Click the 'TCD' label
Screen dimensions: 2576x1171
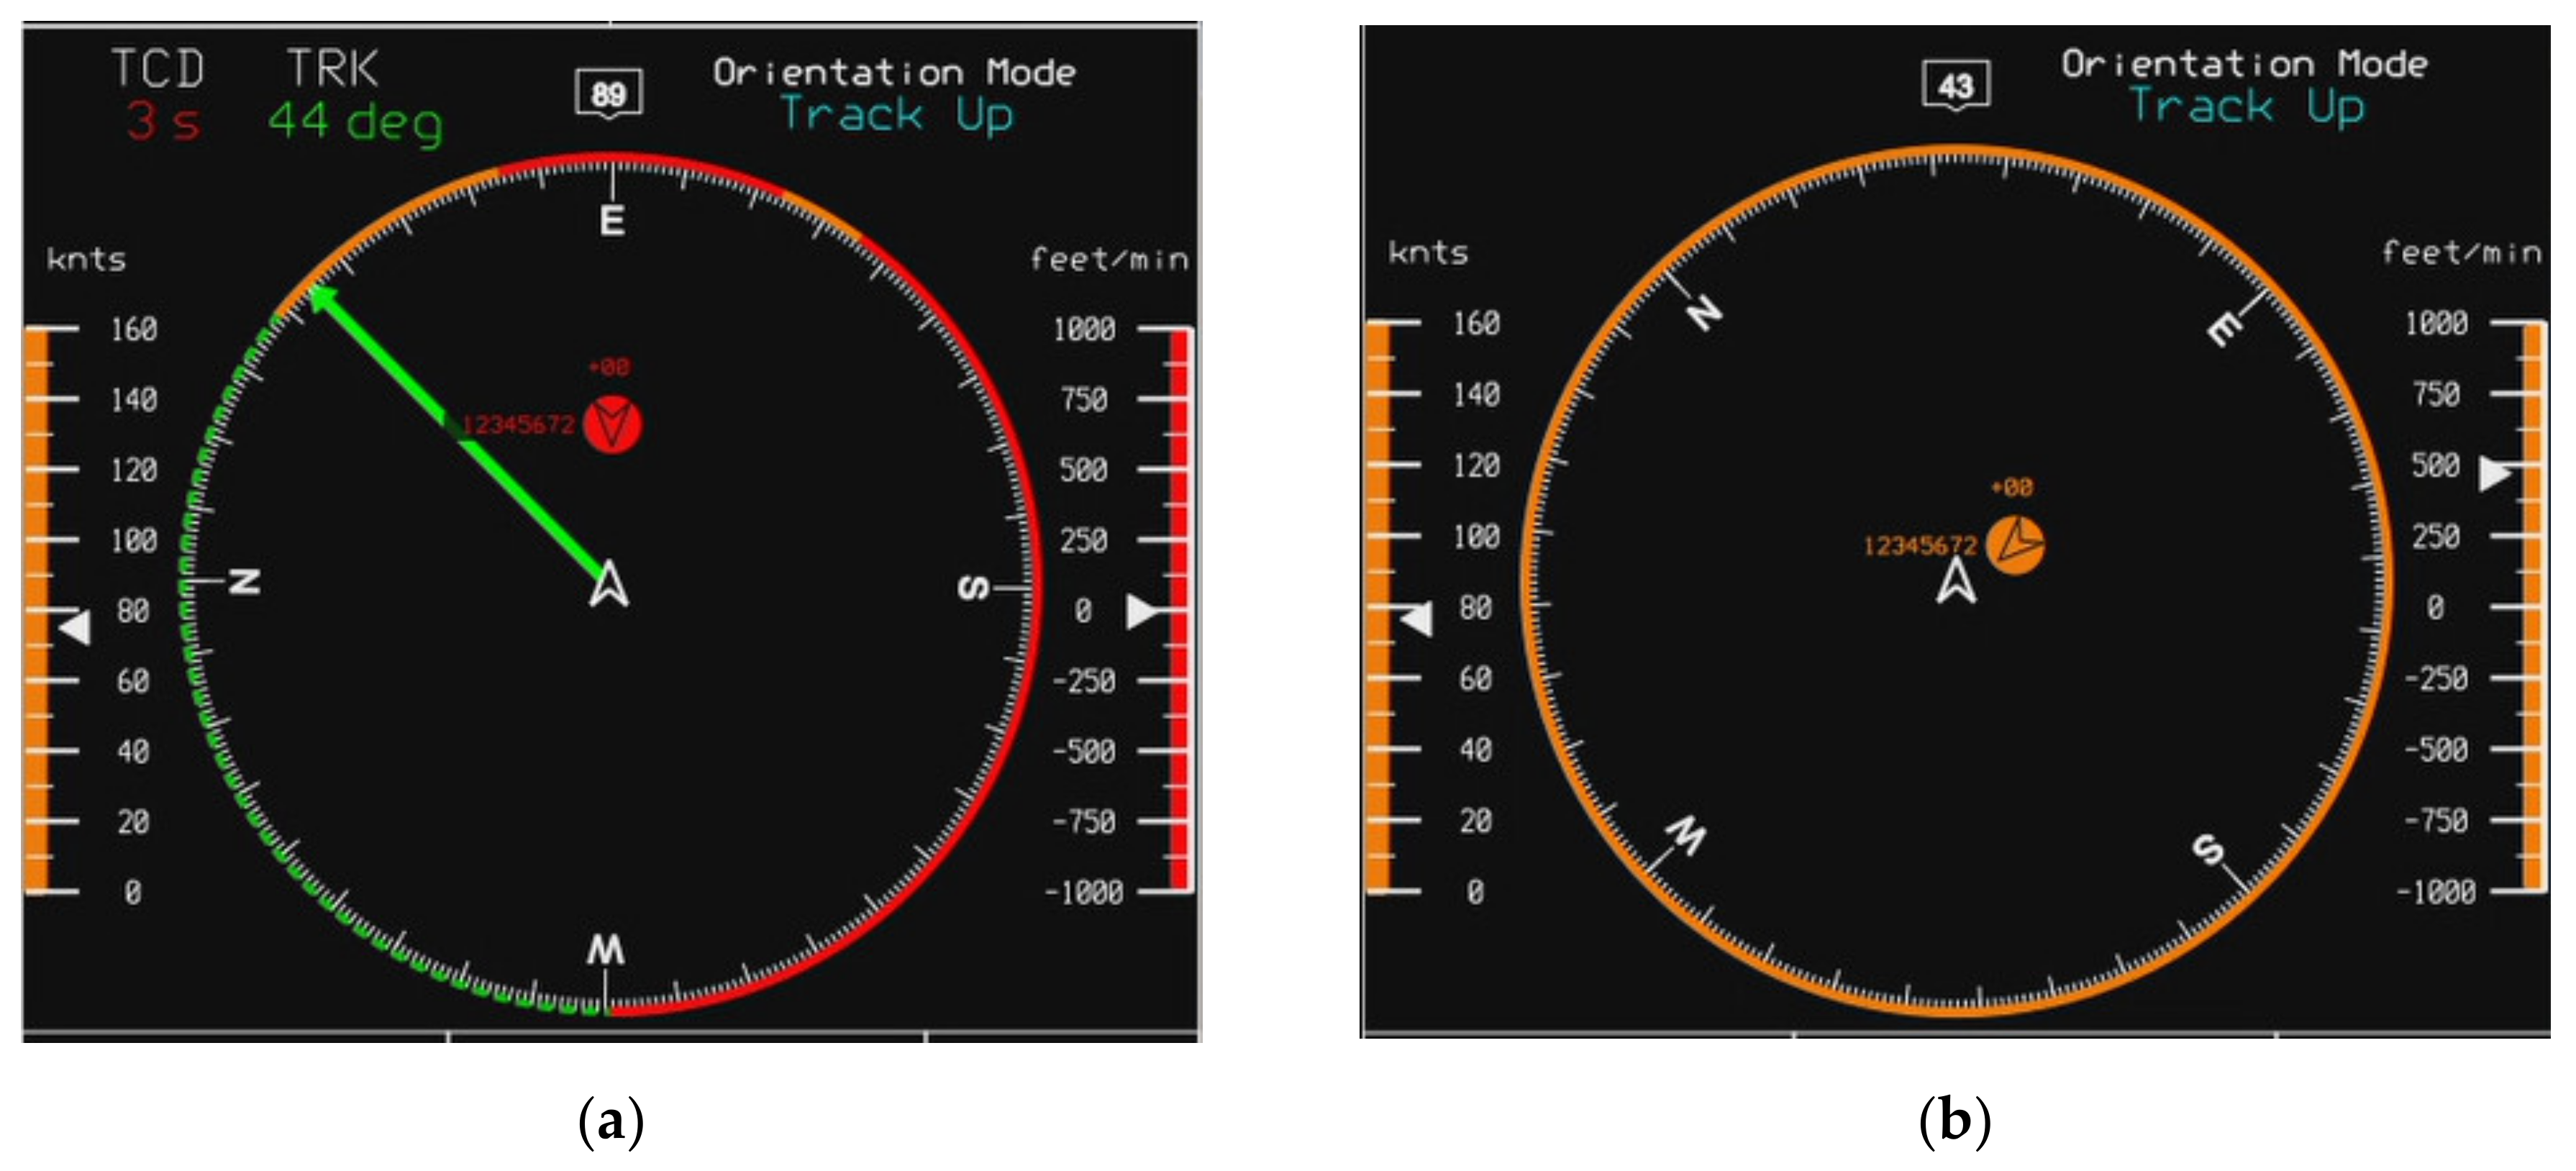click(x=158, y=69)
